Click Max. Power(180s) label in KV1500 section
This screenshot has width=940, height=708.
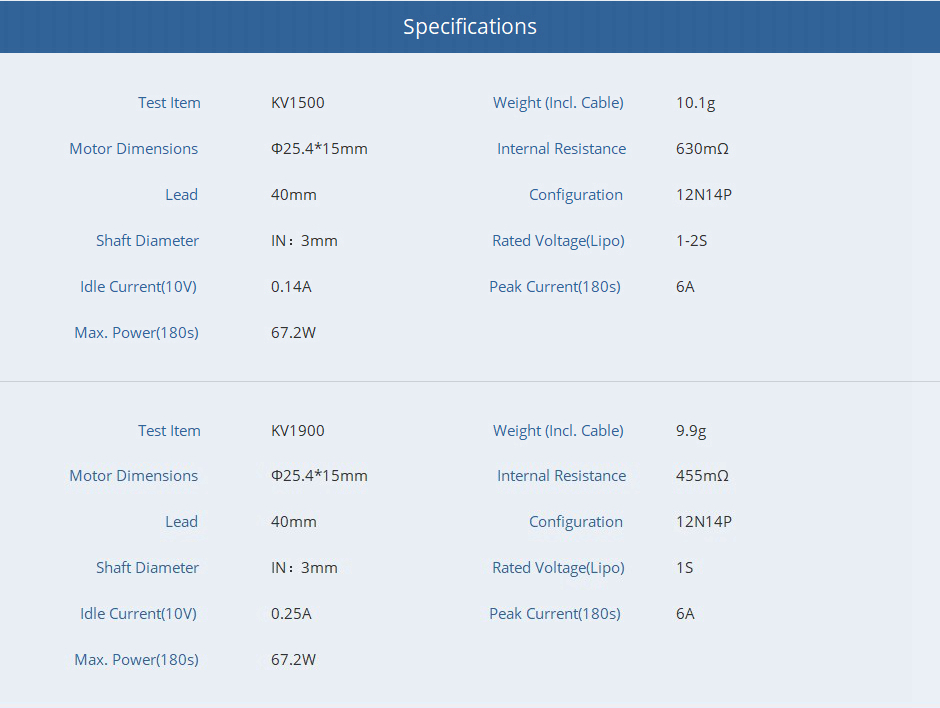[x=136, y=333]
